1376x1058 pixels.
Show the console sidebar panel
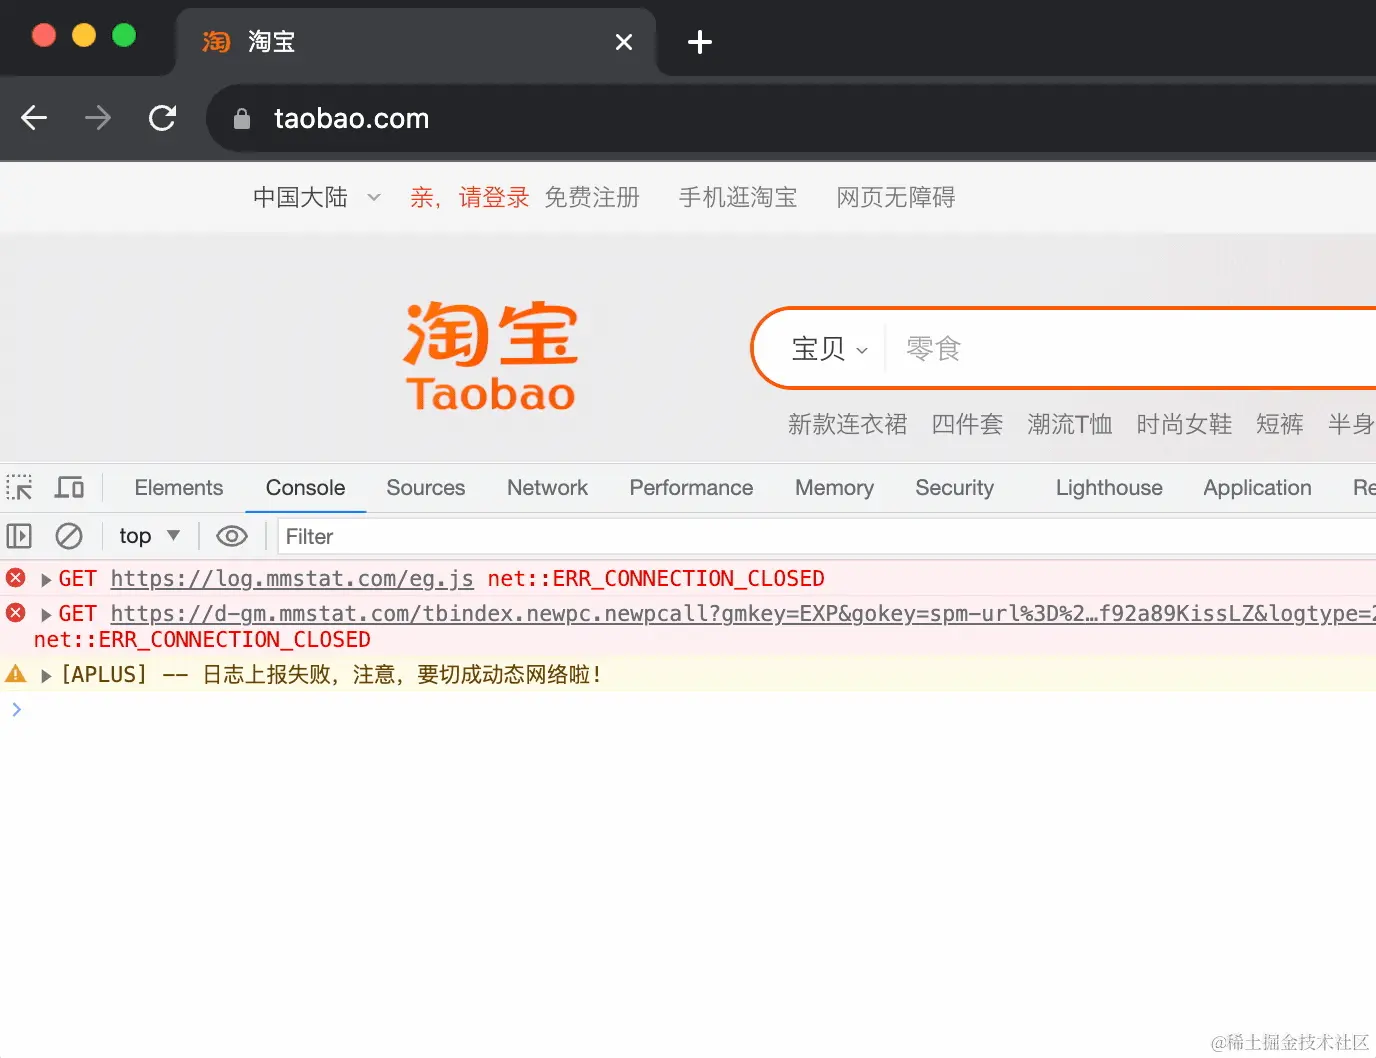(x=19, y=536)
